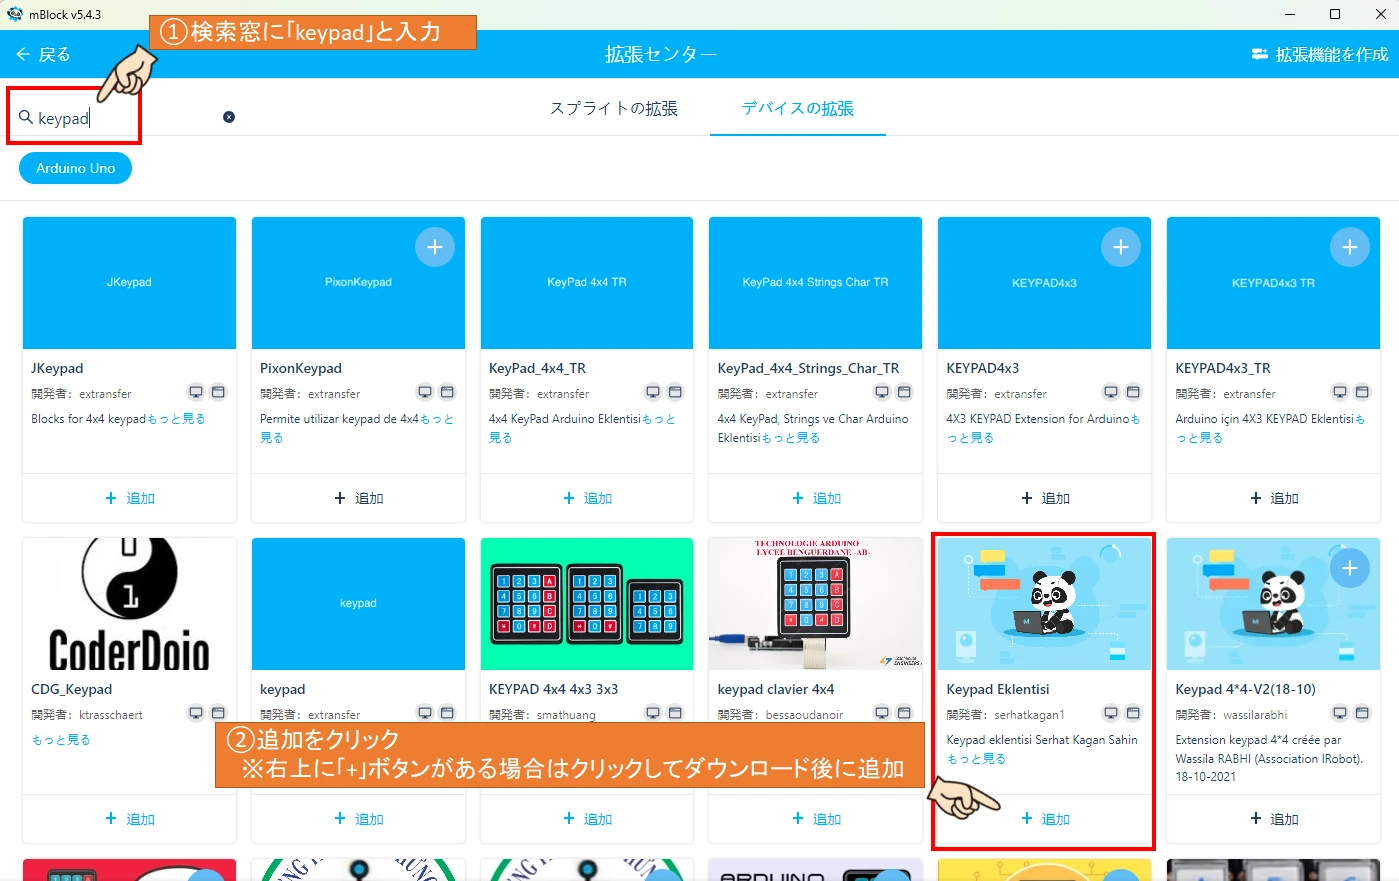Download Keypad 4*4-V2 with plus icon
The width and height of the screenshot is (1399, 881).
(1350, 568)
